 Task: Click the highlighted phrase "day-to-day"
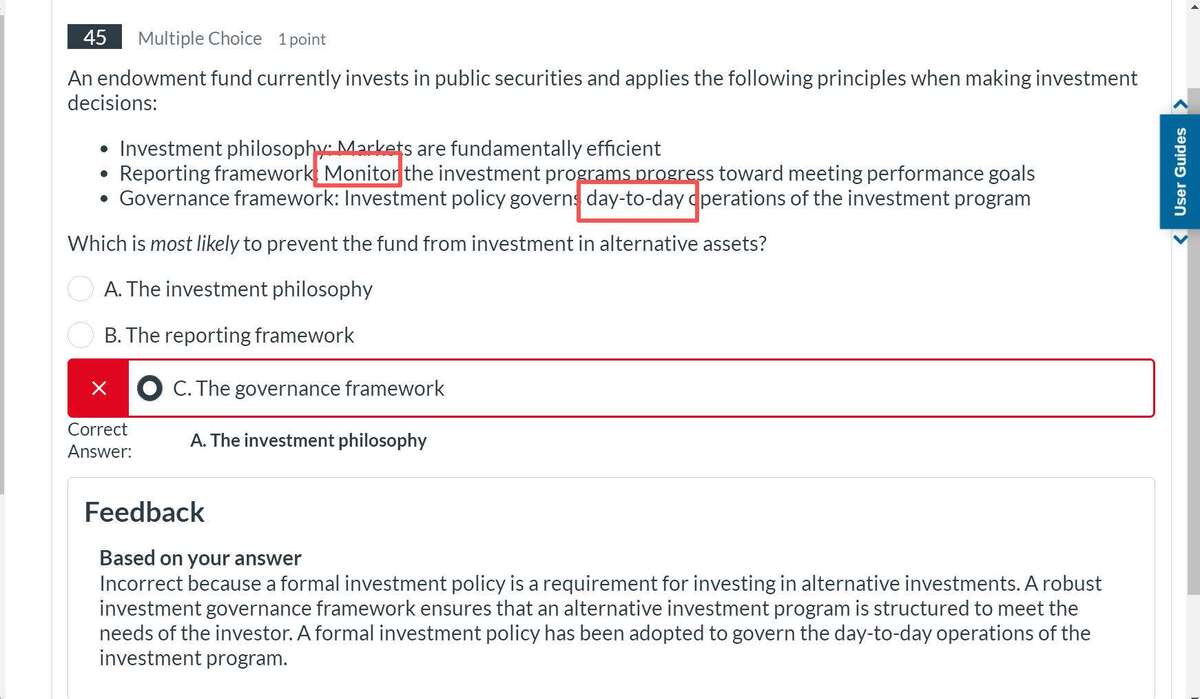coord(635,198)
